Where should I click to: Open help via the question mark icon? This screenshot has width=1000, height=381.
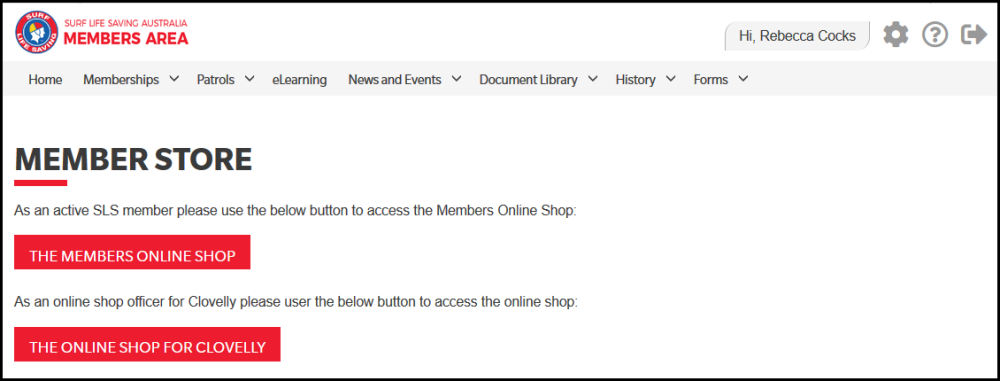coord(935,34)
